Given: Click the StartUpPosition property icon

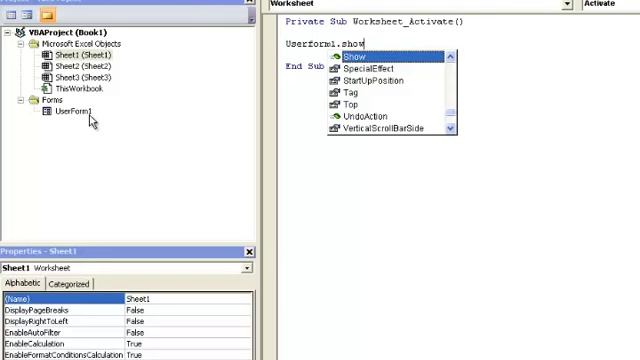Looking at the screenshot, I should 335,80.
